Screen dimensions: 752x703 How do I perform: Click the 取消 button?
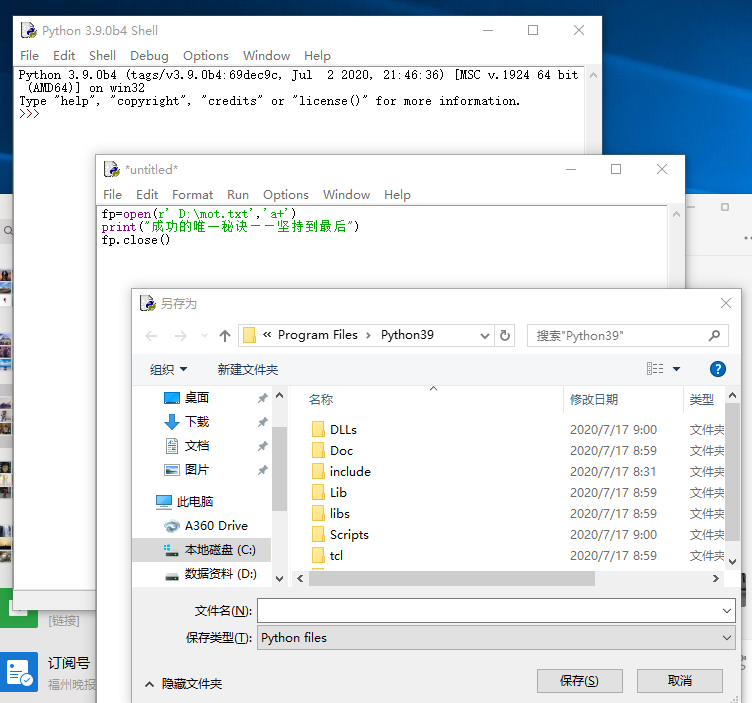point(680,681)
